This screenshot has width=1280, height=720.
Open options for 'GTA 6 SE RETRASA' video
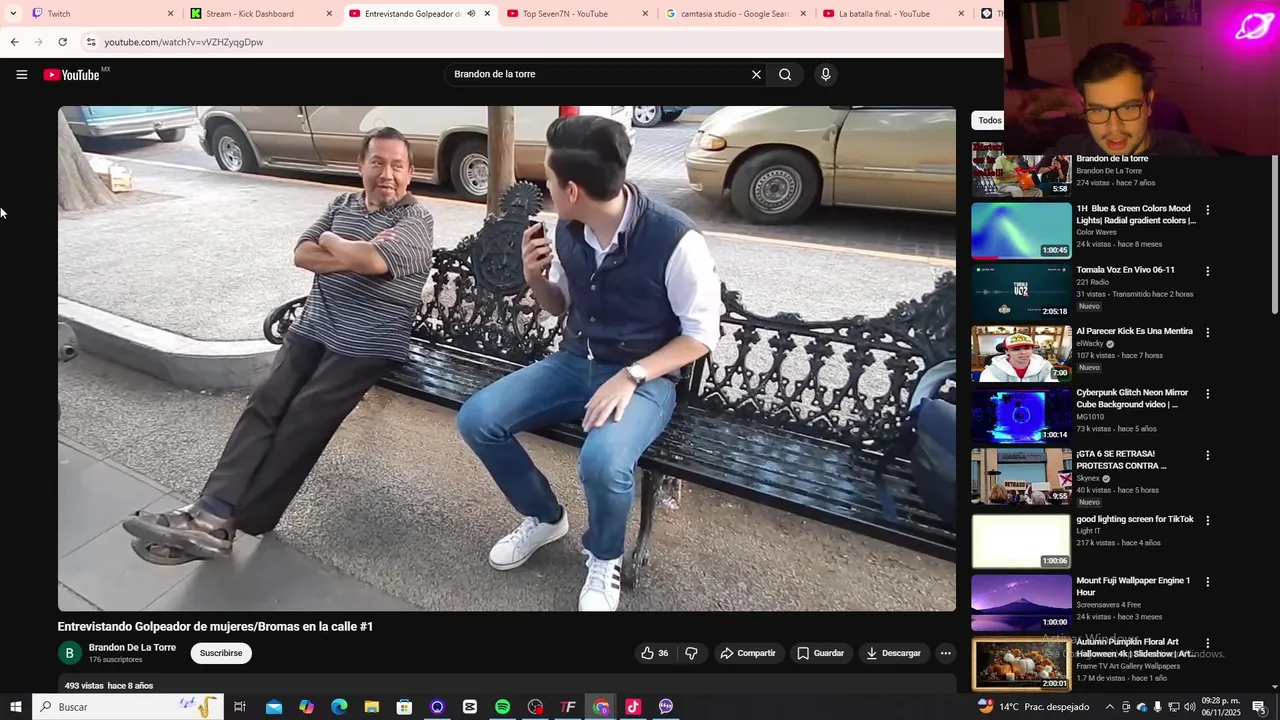click(x=1207, y=455)
